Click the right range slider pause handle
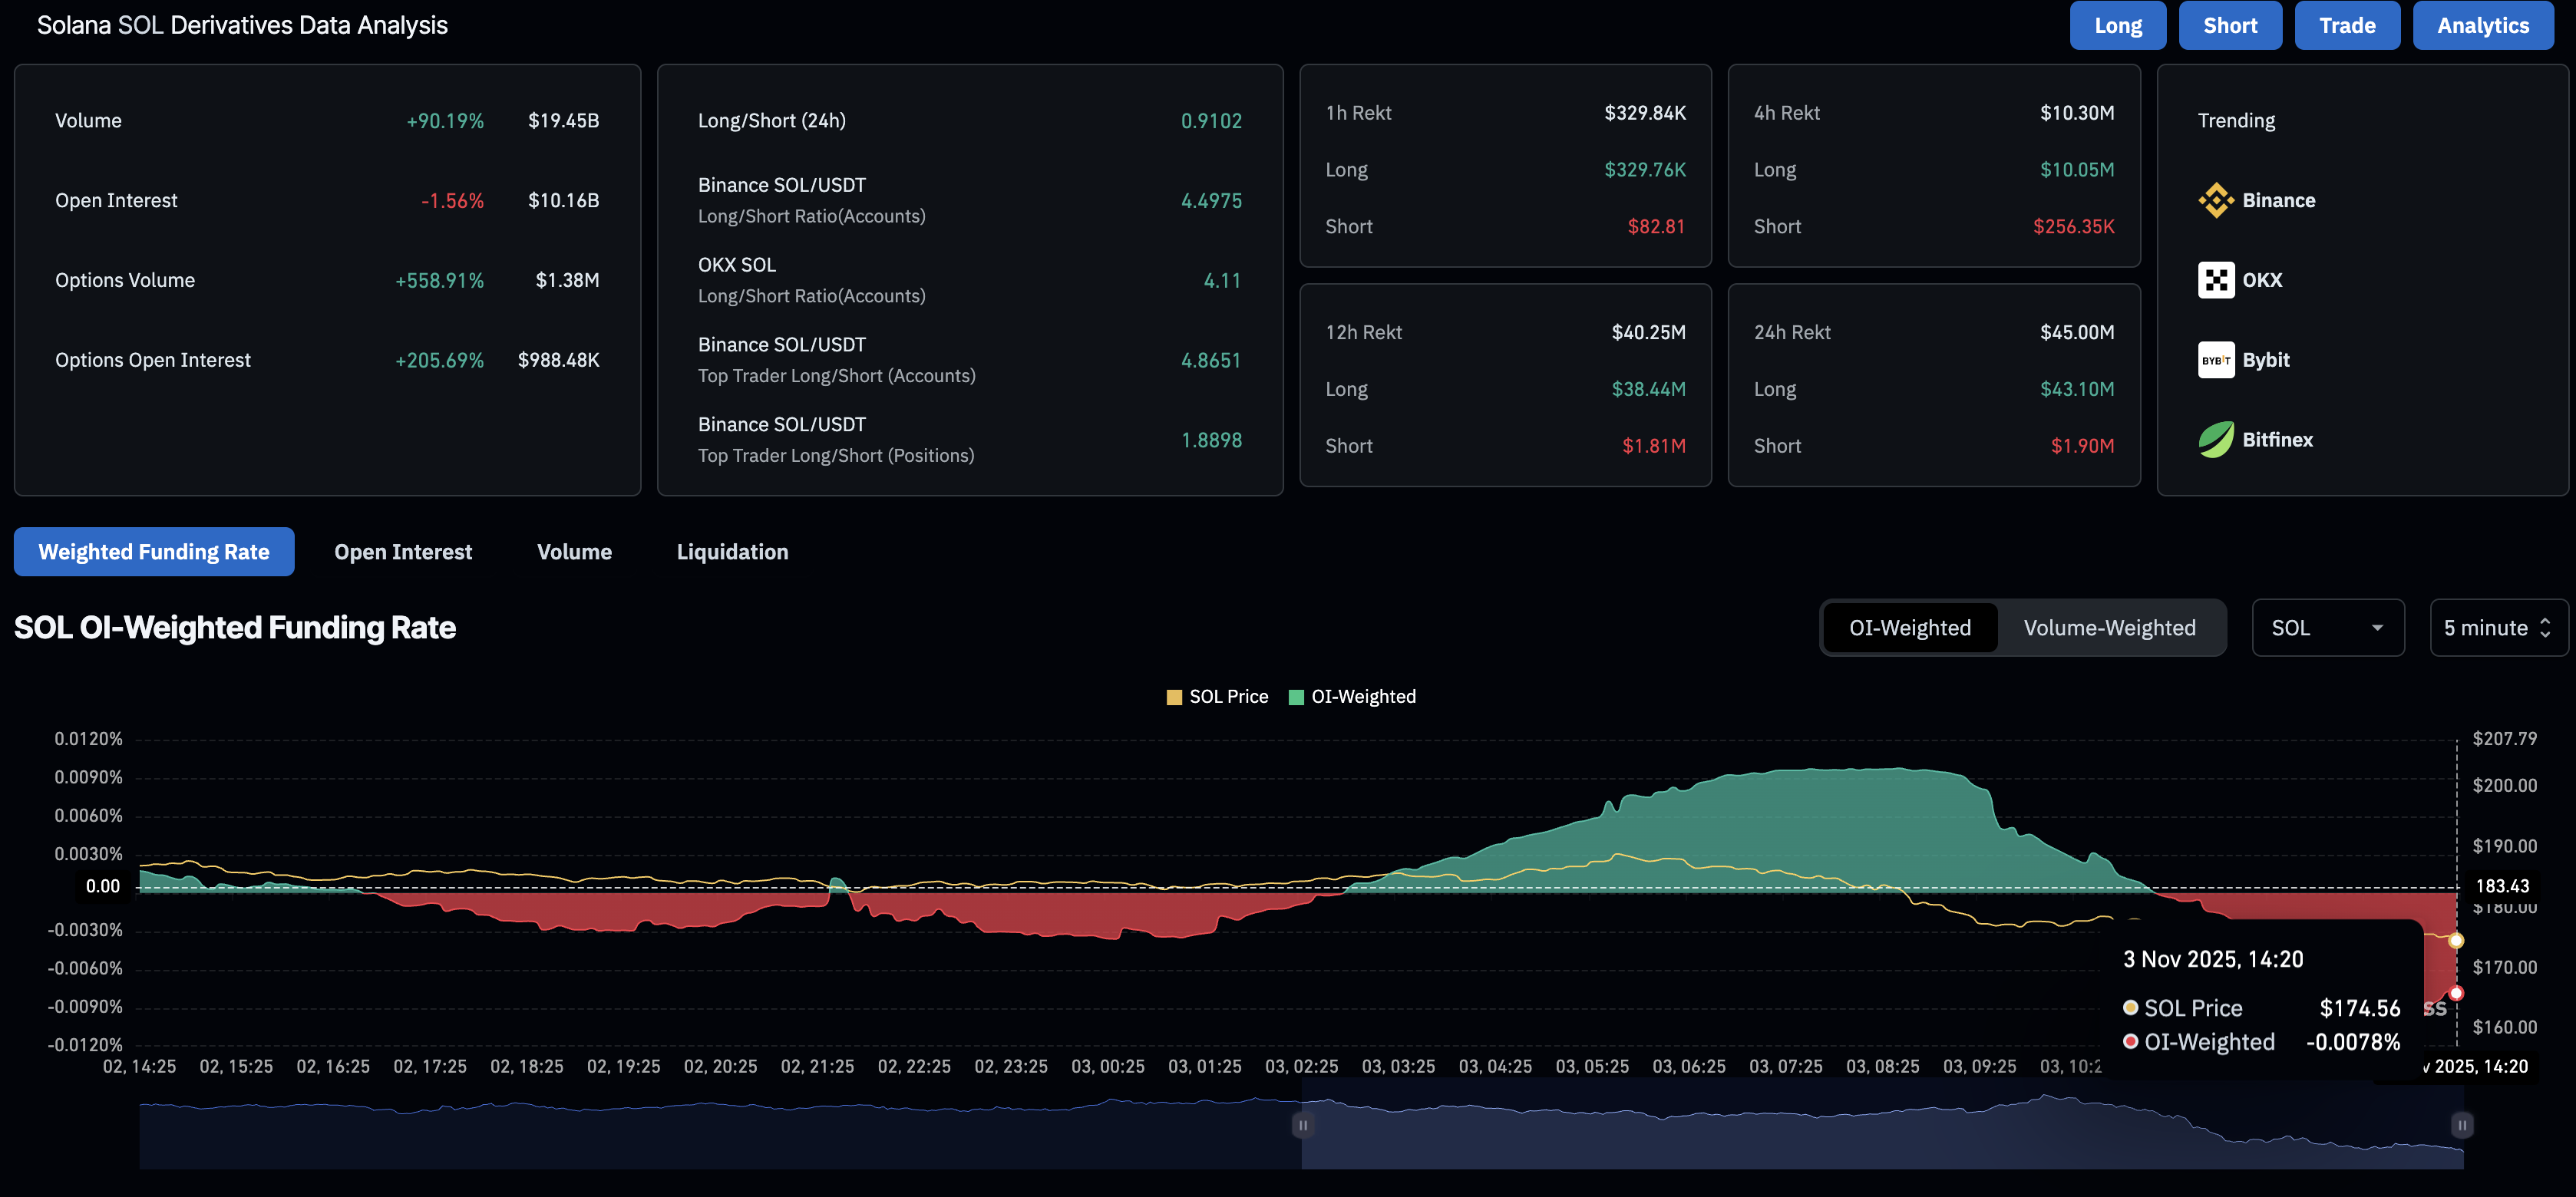The image size is (2576, 1197). pyautogui.click(x=2462, y=1125)
